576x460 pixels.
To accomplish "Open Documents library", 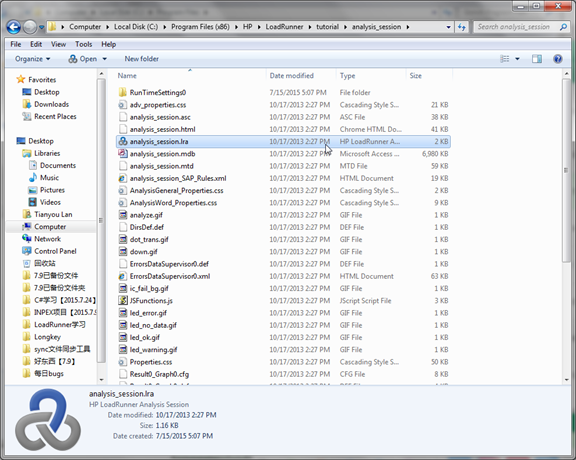I will (x=58, y=165).
